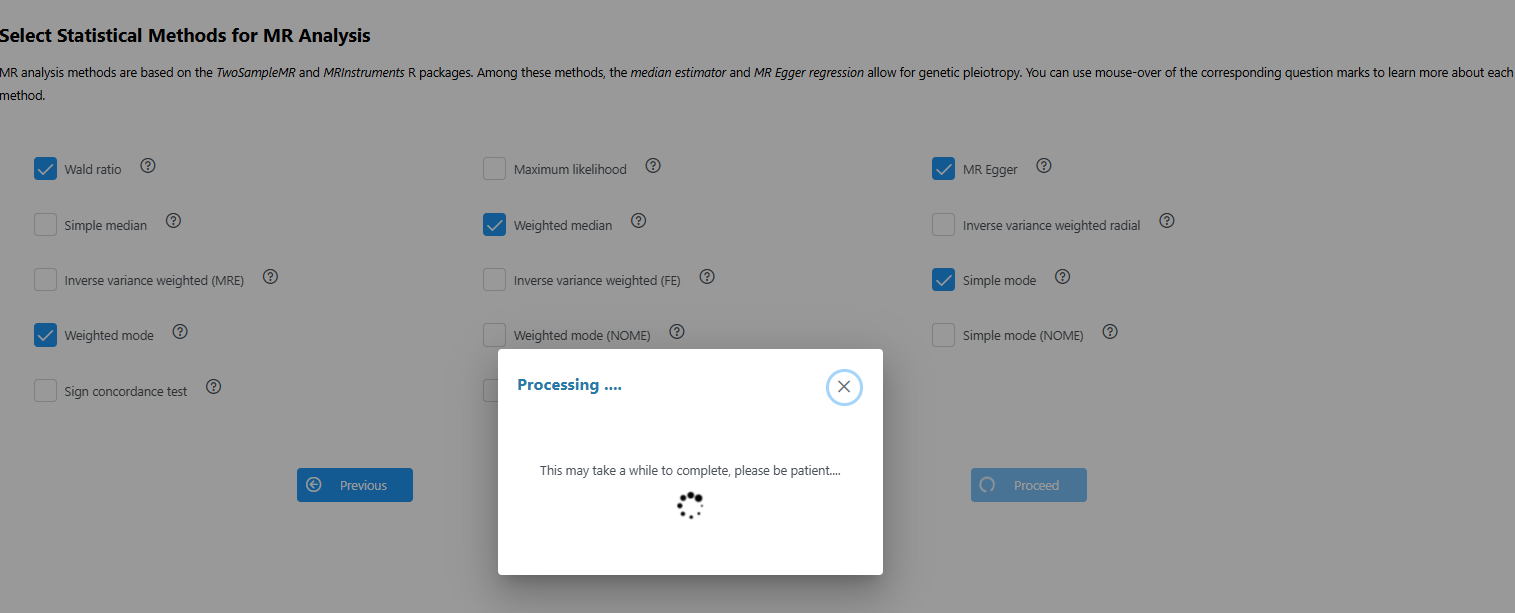This screenshot has height=613, width=1515.
Task: Enable the Maximum likelihood checkbox
Action: coord(494,169)
